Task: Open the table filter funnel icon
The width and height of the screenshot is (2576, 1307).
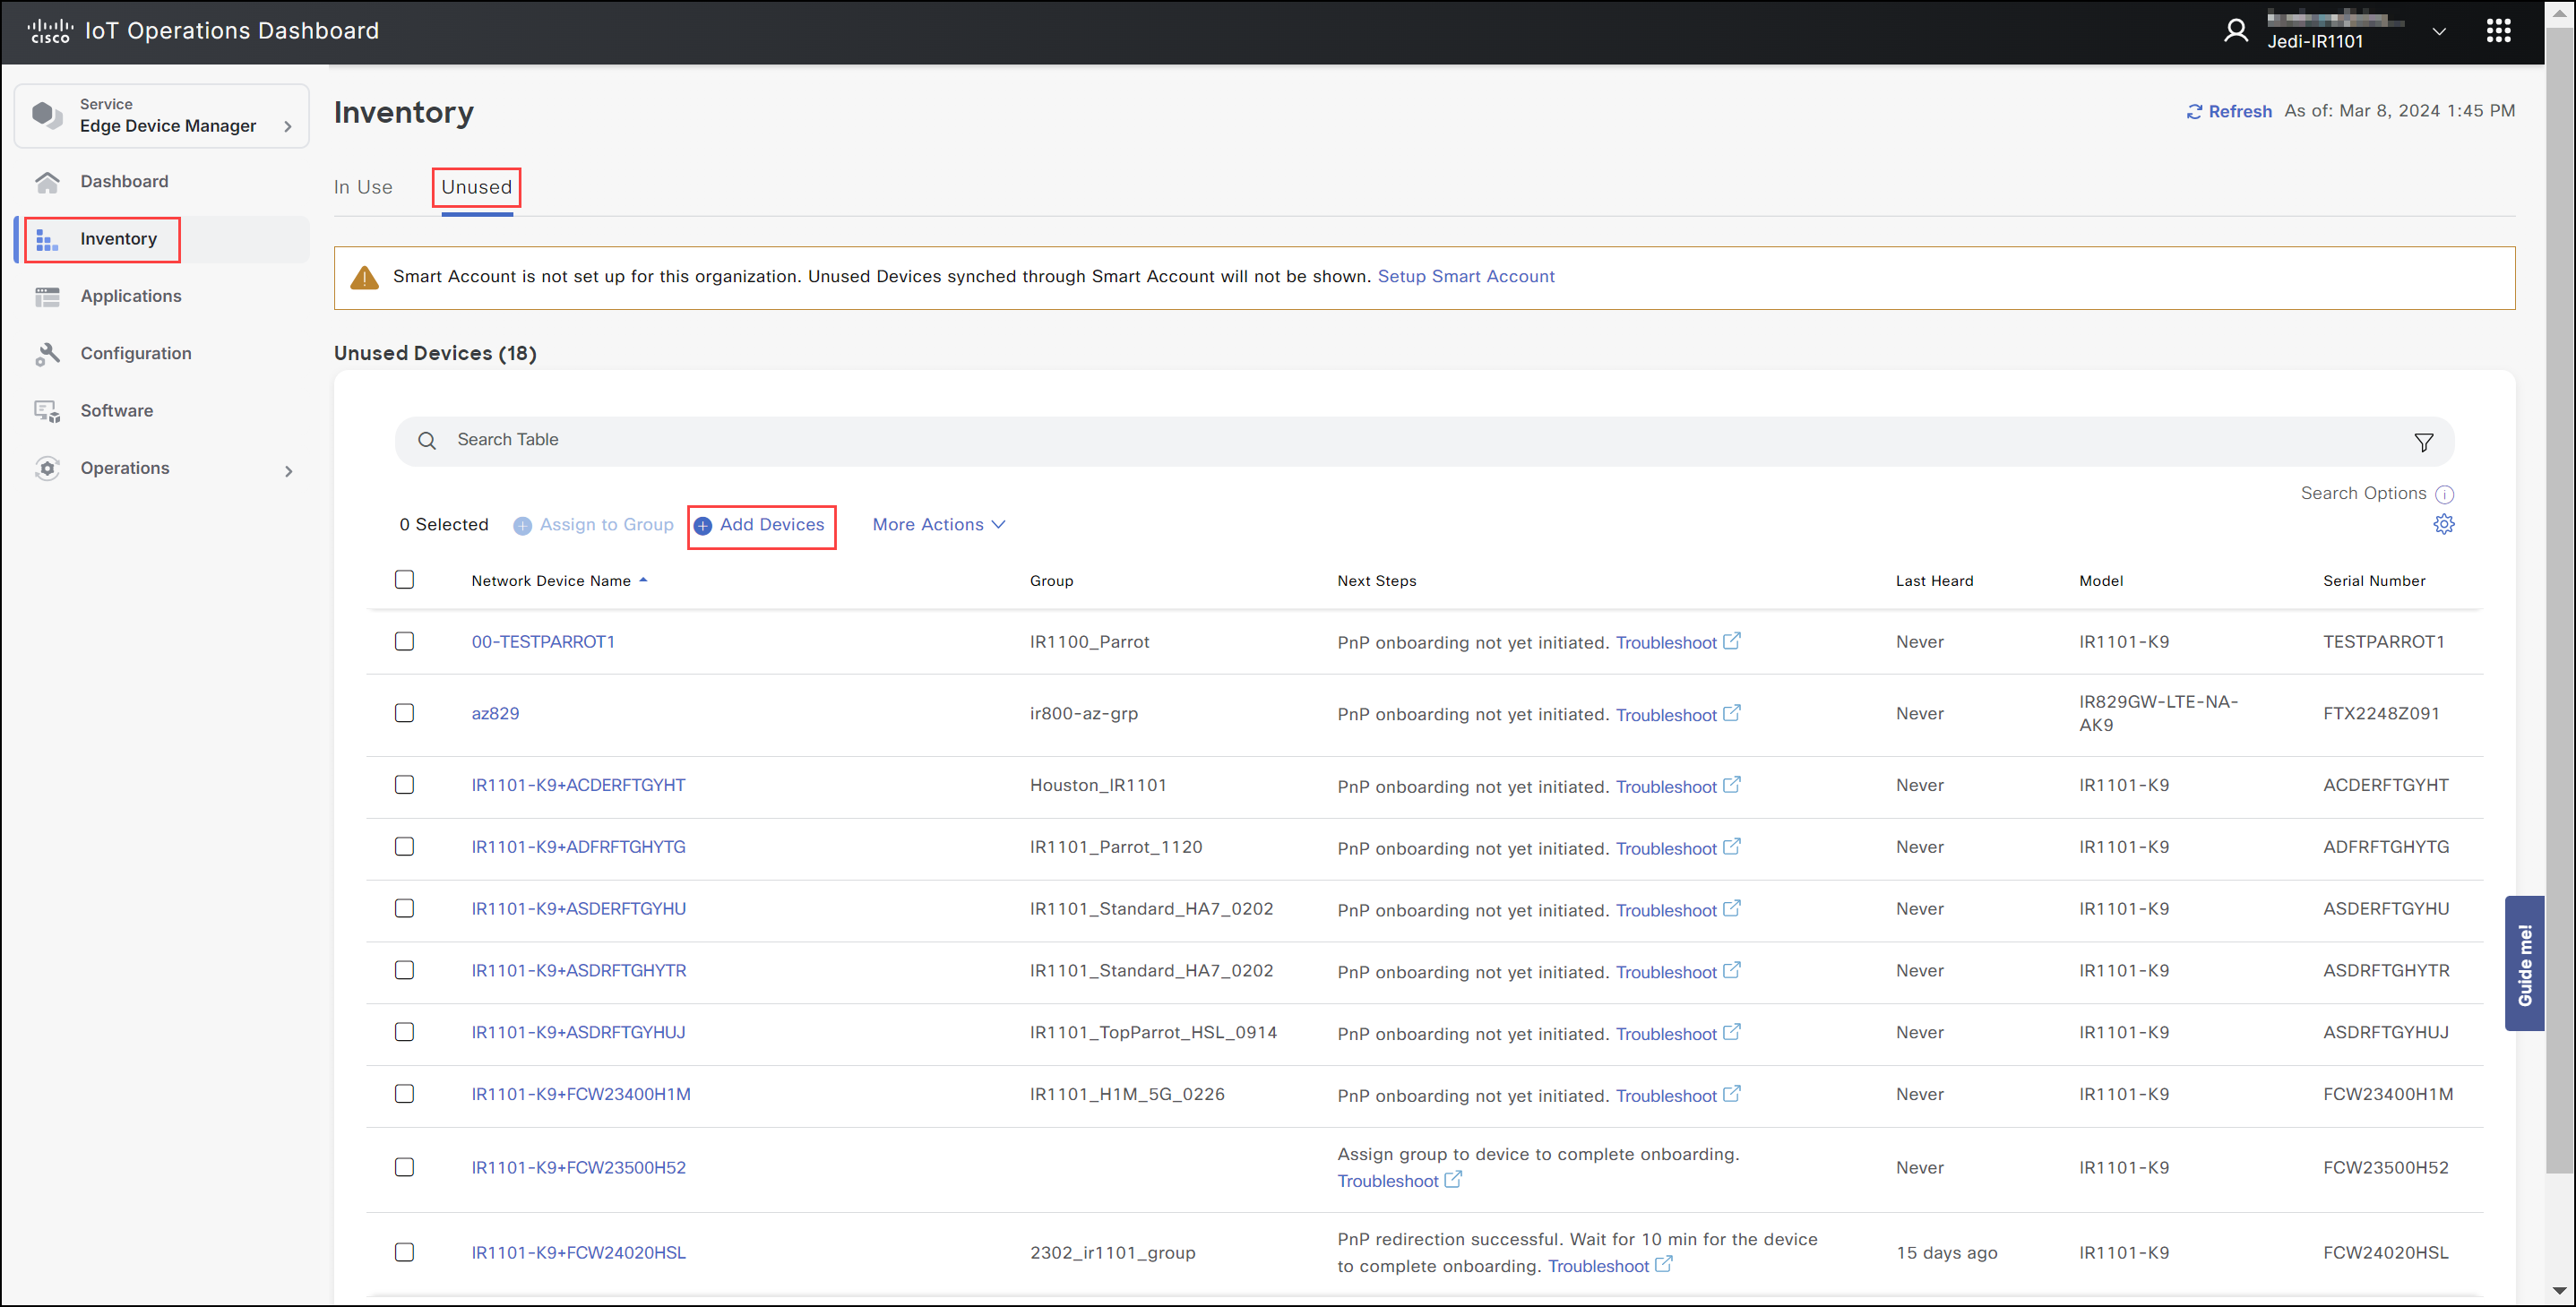Action: coord(2423,442)
